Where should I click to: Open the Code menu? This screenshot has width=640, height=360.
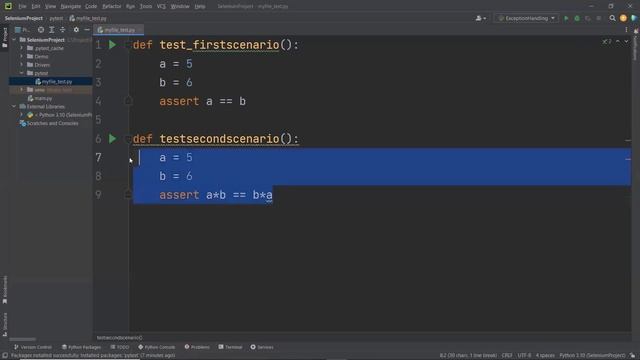[x=91, y=7]
